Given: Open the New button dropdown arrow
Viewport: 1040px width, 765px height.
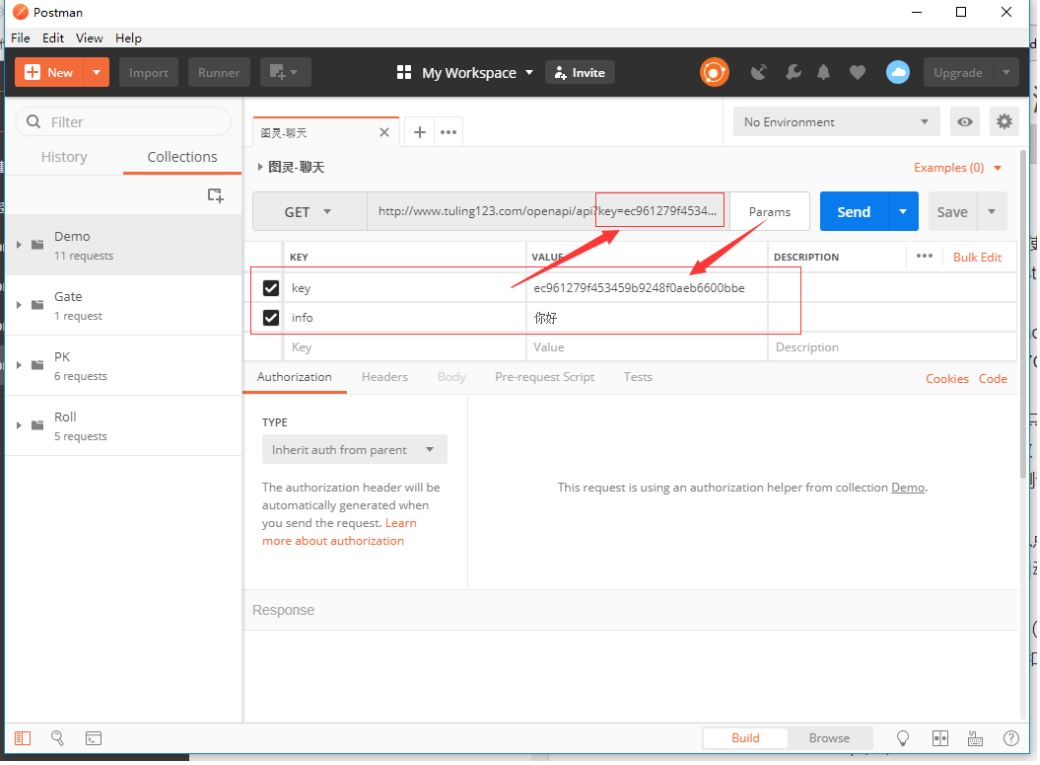Looking at the screenshot, I should tap(96, 72).
